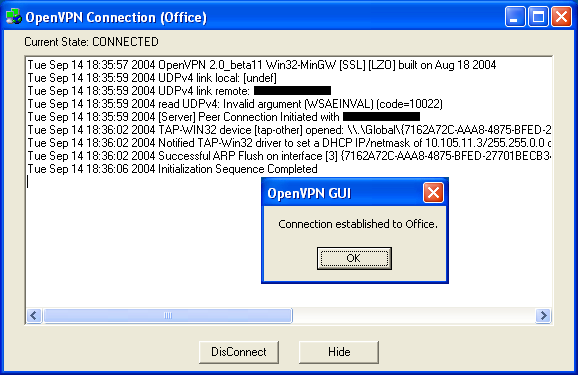578x375 pixels.
Task: Select the UDPv4 link local log line
Action: (x=152, y=78)
